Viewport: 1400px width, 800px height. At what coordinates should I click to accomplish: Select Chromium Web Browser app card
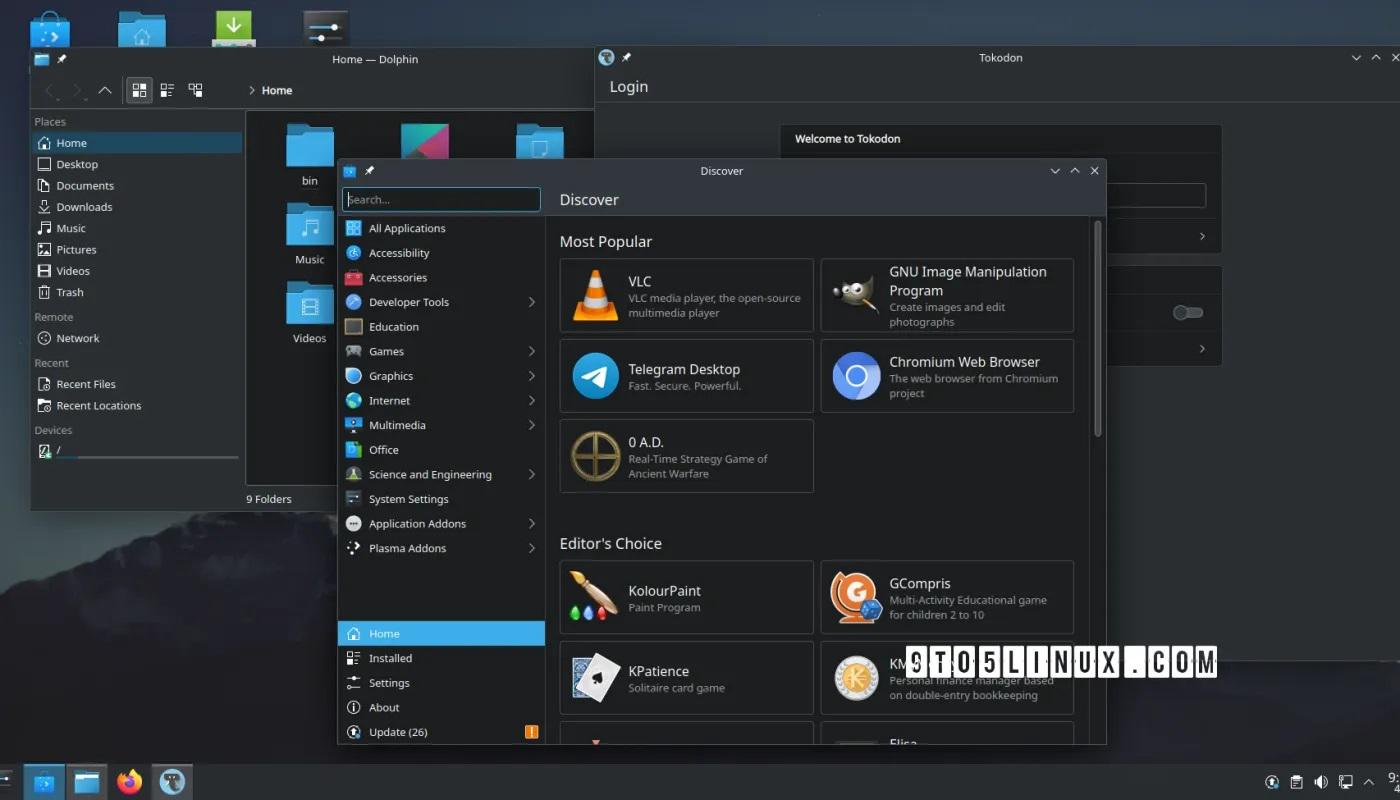946,376
